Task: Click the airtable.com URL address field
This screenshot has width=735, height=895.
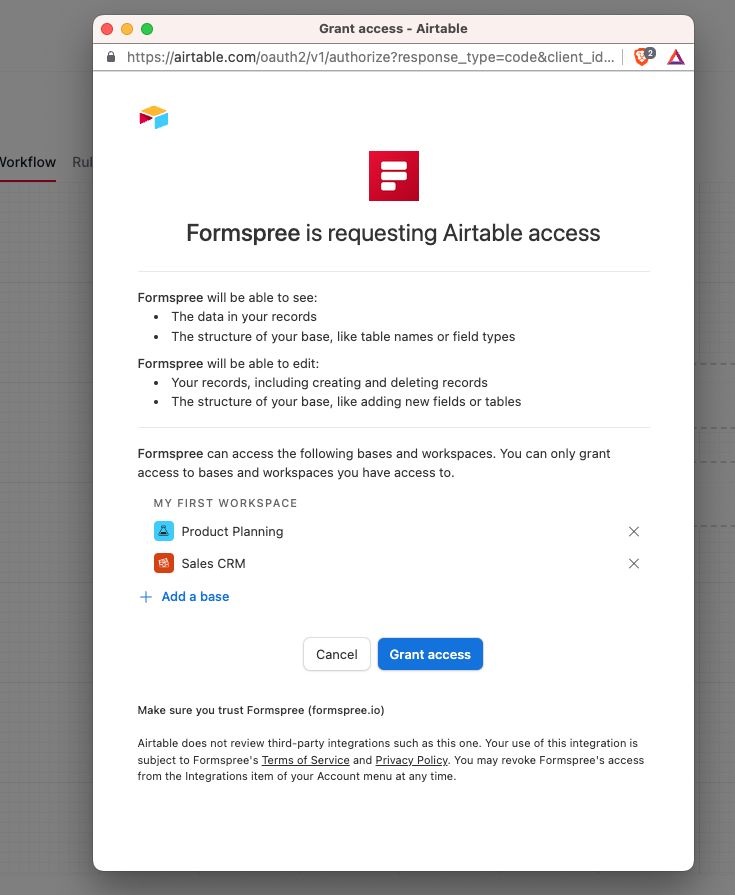Action: coord(370,57)
